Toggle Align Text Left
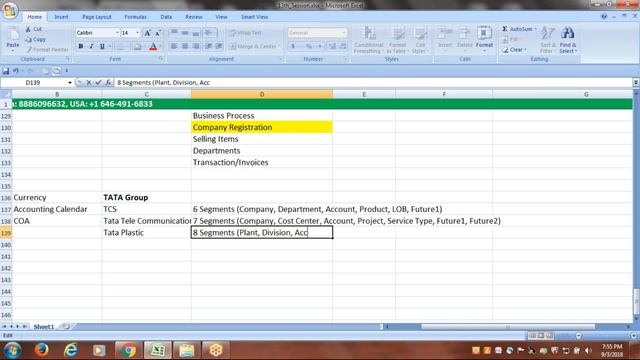 pos(174,47)
